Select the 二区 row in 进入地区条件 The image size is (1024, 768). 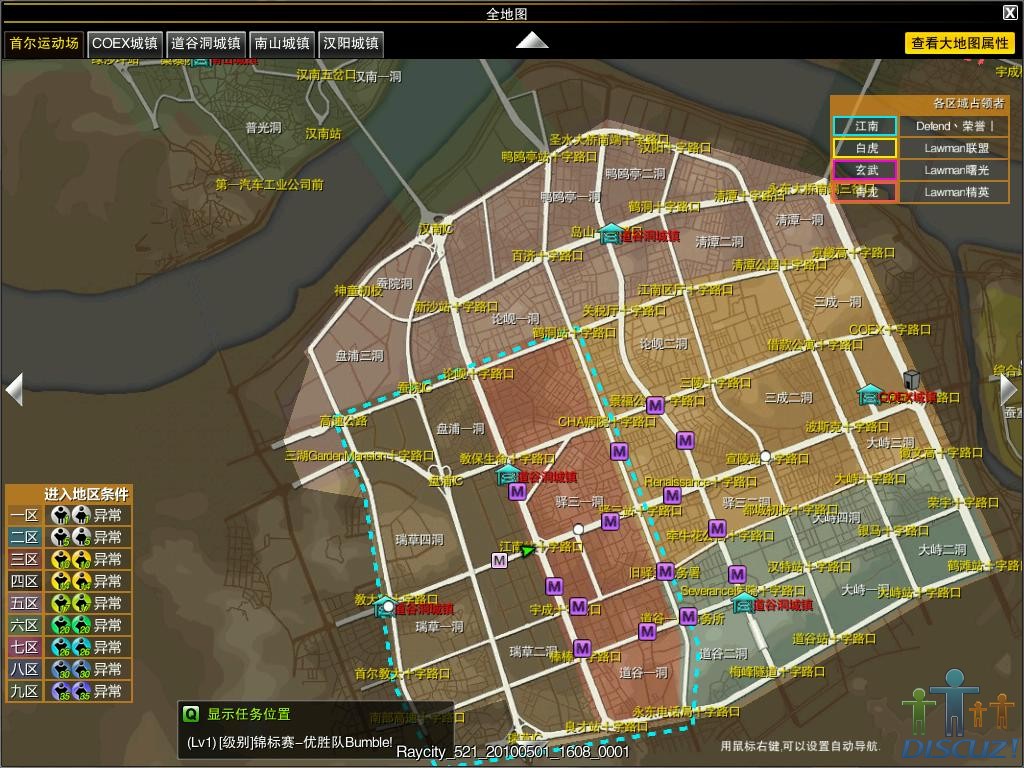[69, 537]
